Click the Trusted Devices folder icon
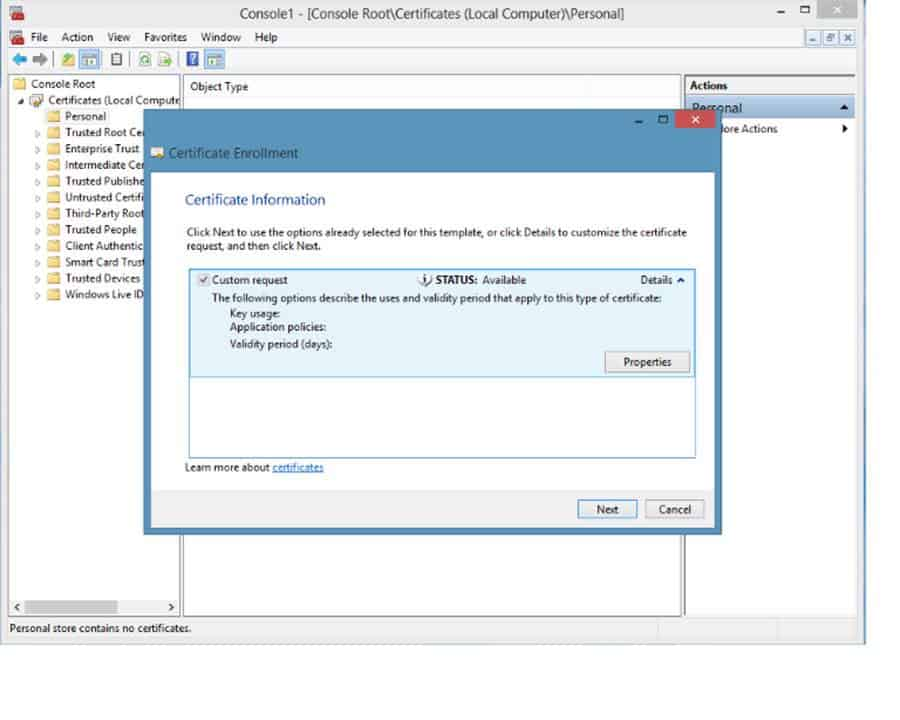The width and height of the screenshot is (900, 720). [53, 278]
